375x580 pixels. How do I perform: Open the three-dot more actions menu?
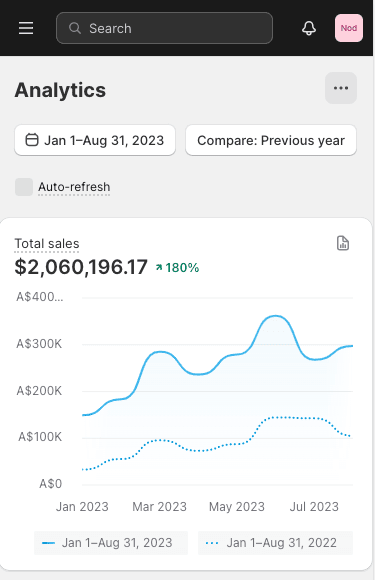[x=341, y=88]
